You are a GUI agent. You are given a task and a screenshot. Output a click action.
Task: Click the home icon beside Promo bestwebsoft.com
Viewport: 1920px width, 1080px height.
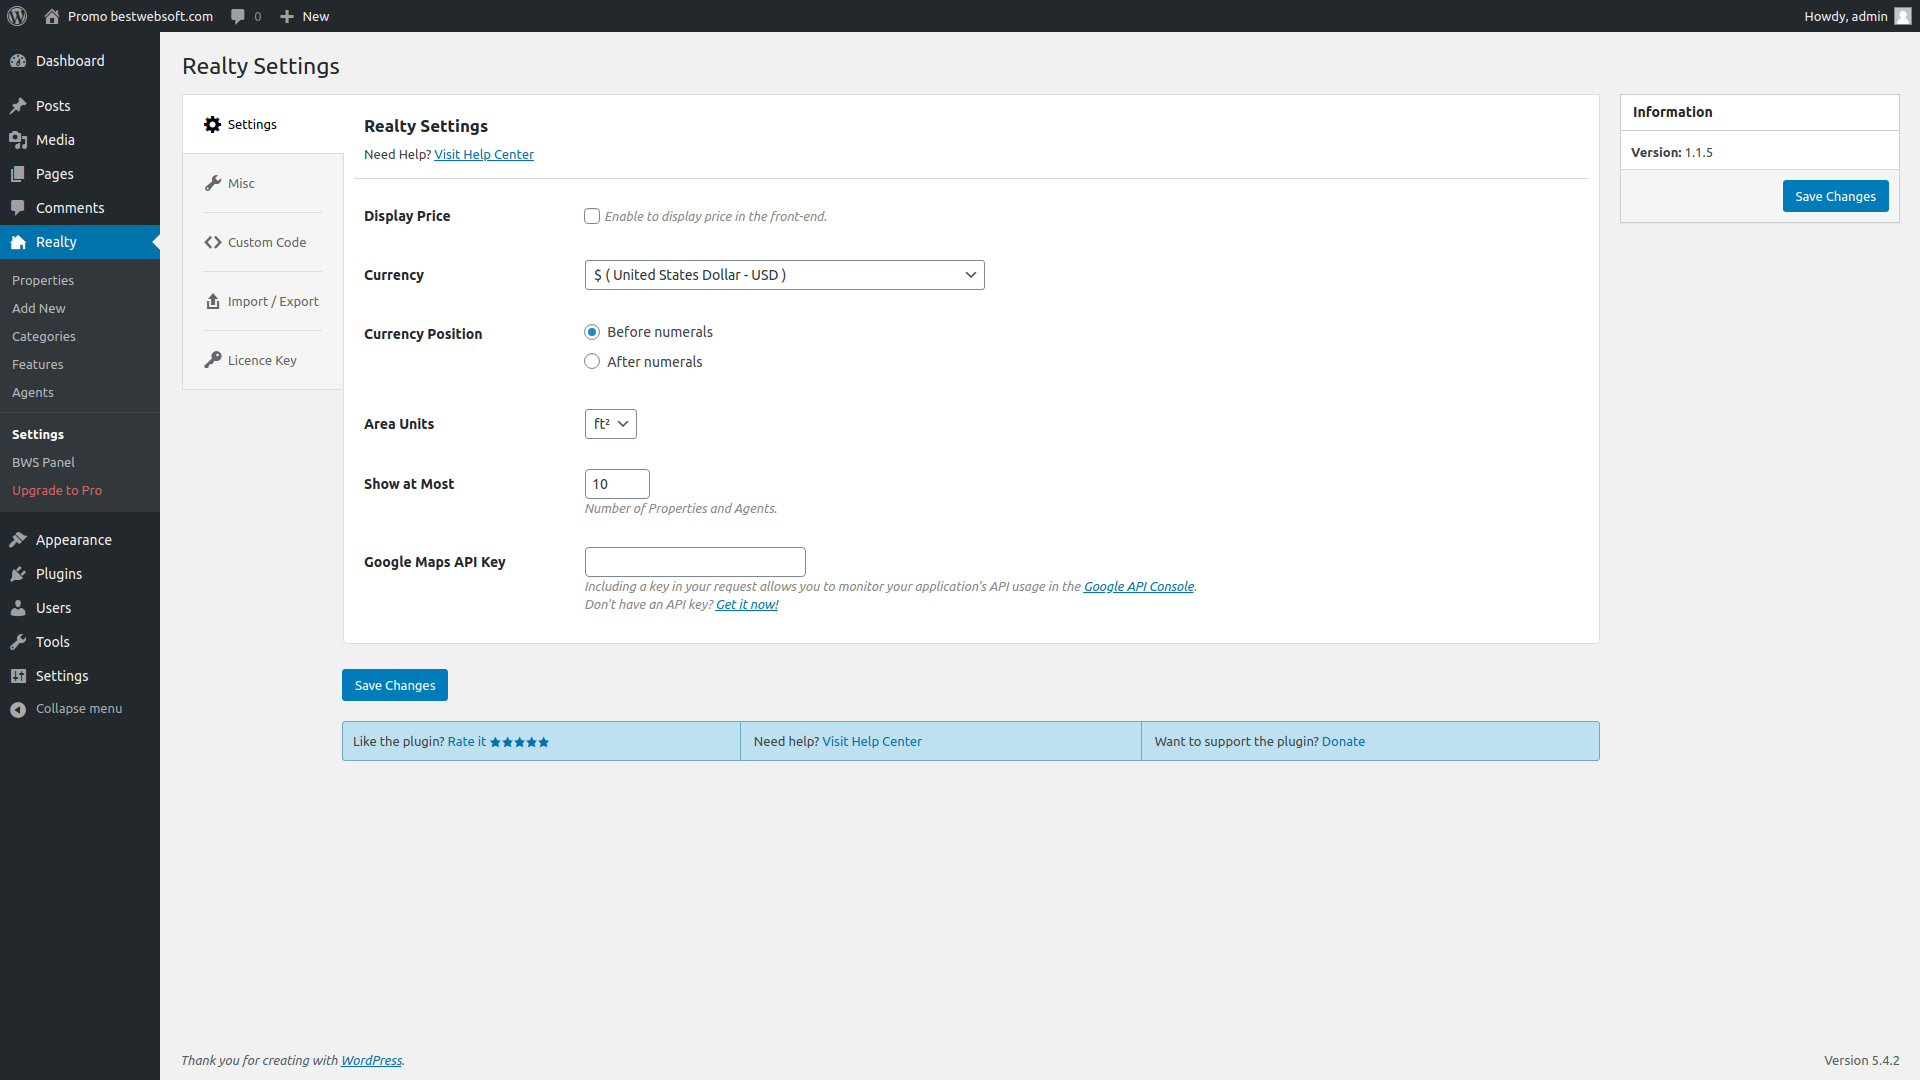click(52, 16)
